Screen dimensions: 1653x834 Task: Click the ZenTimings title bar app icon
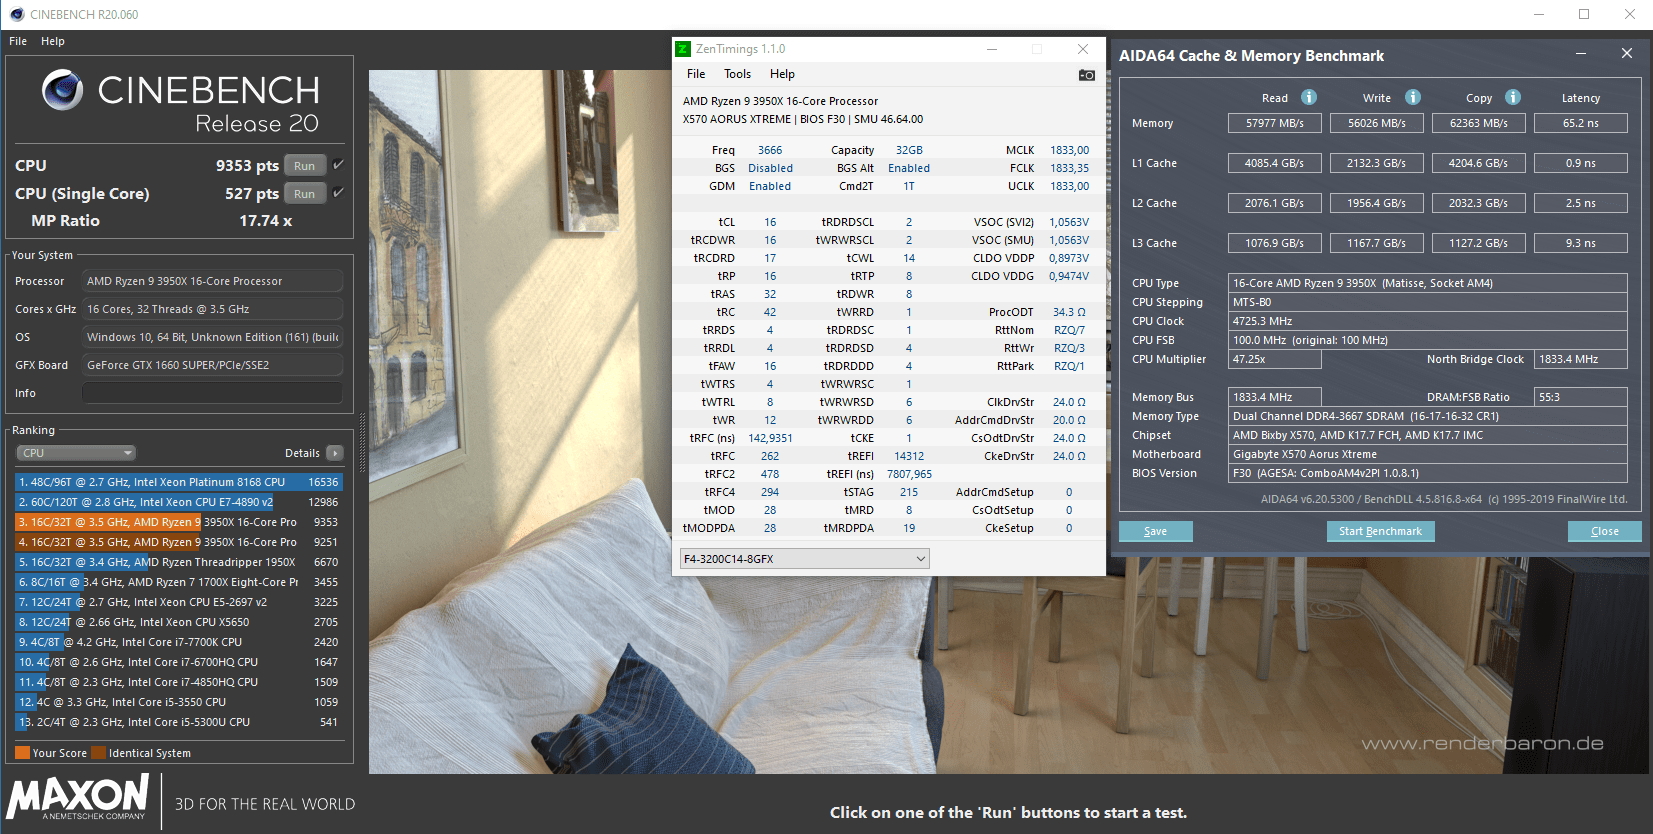pos(683,49)
